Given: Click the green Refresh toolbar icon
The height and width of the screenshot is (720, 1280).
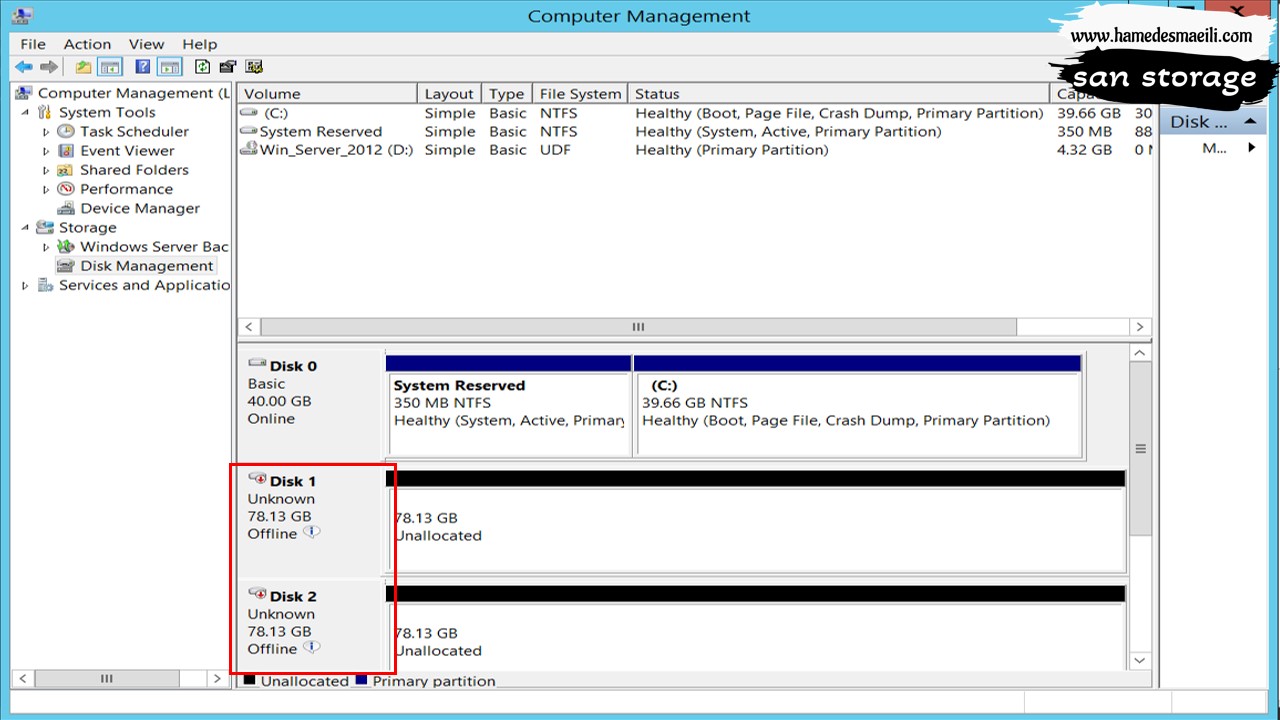Looking at the screenshot, I should coord(203,67).
